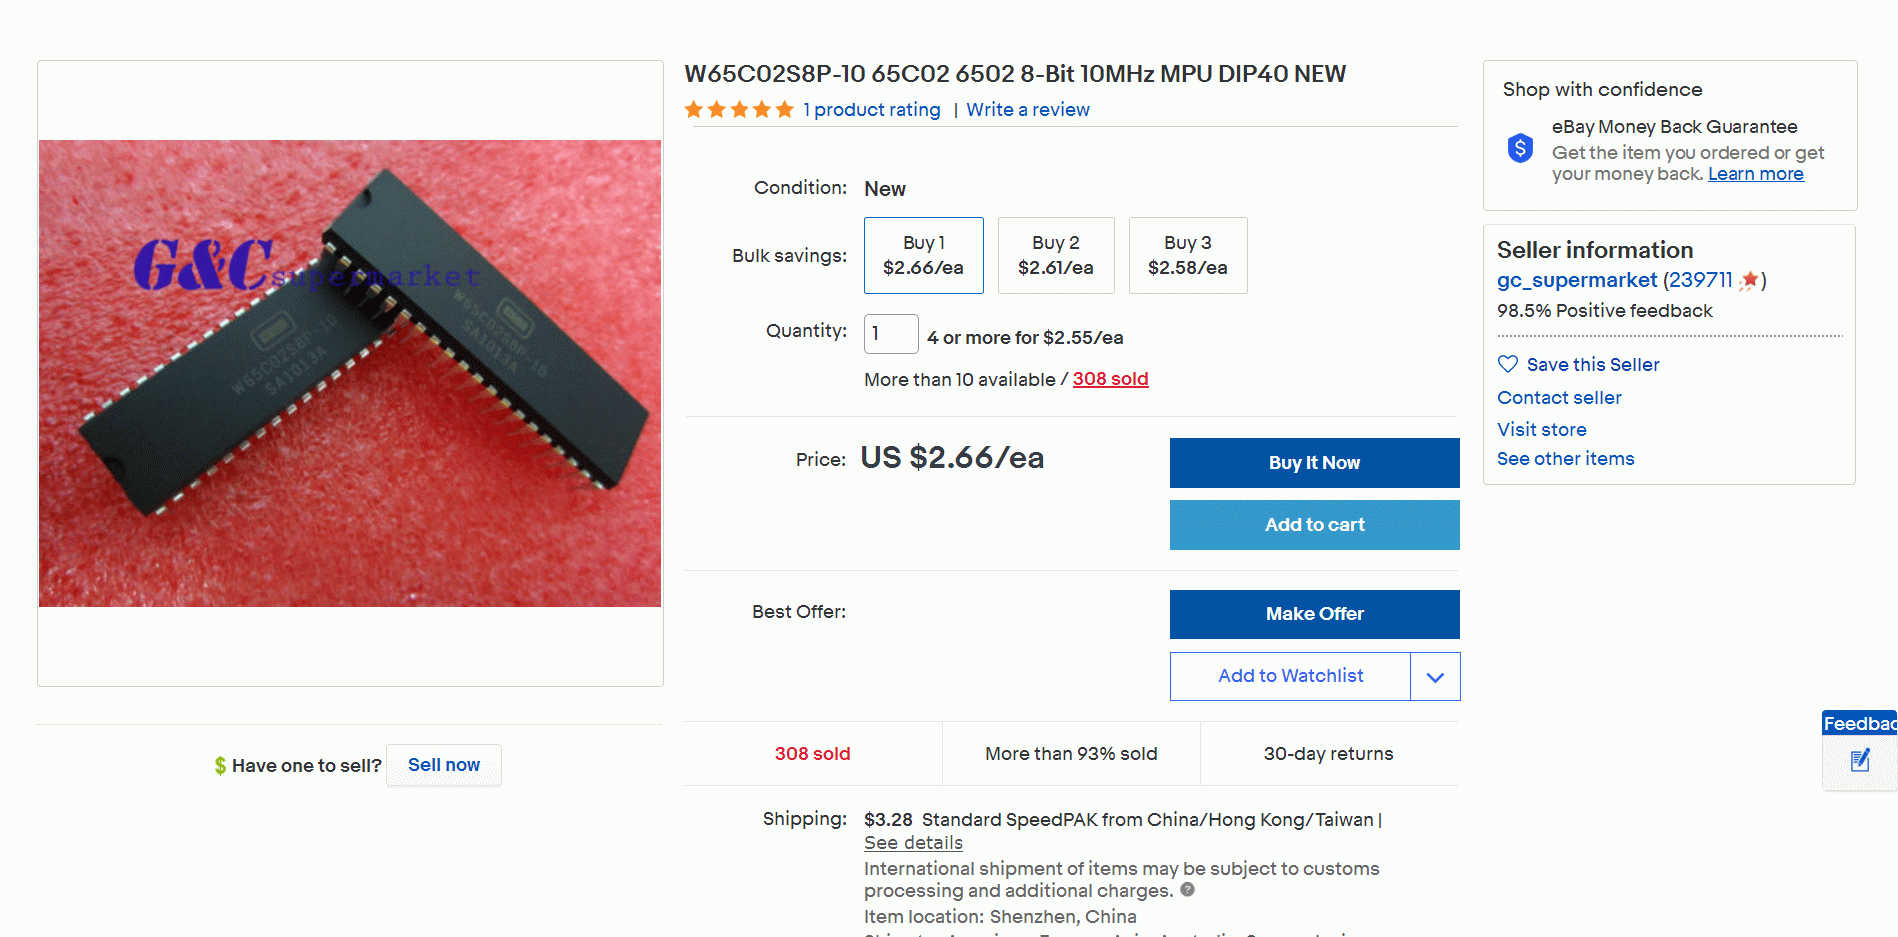Open the 308 sold link
This screenshot has height=937, width=1898.
pyautogui.click(x=1110, y=379)
